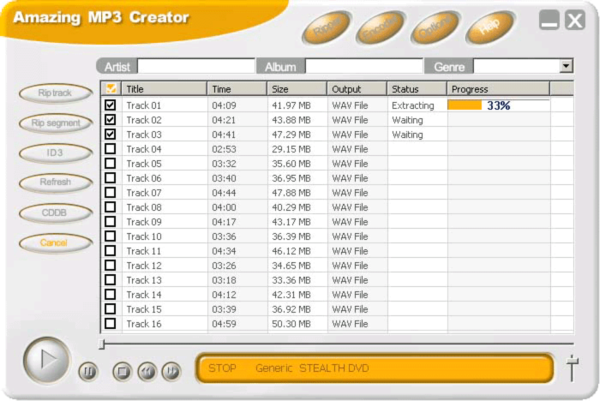Skip to the next track

(x=170, y=372)
